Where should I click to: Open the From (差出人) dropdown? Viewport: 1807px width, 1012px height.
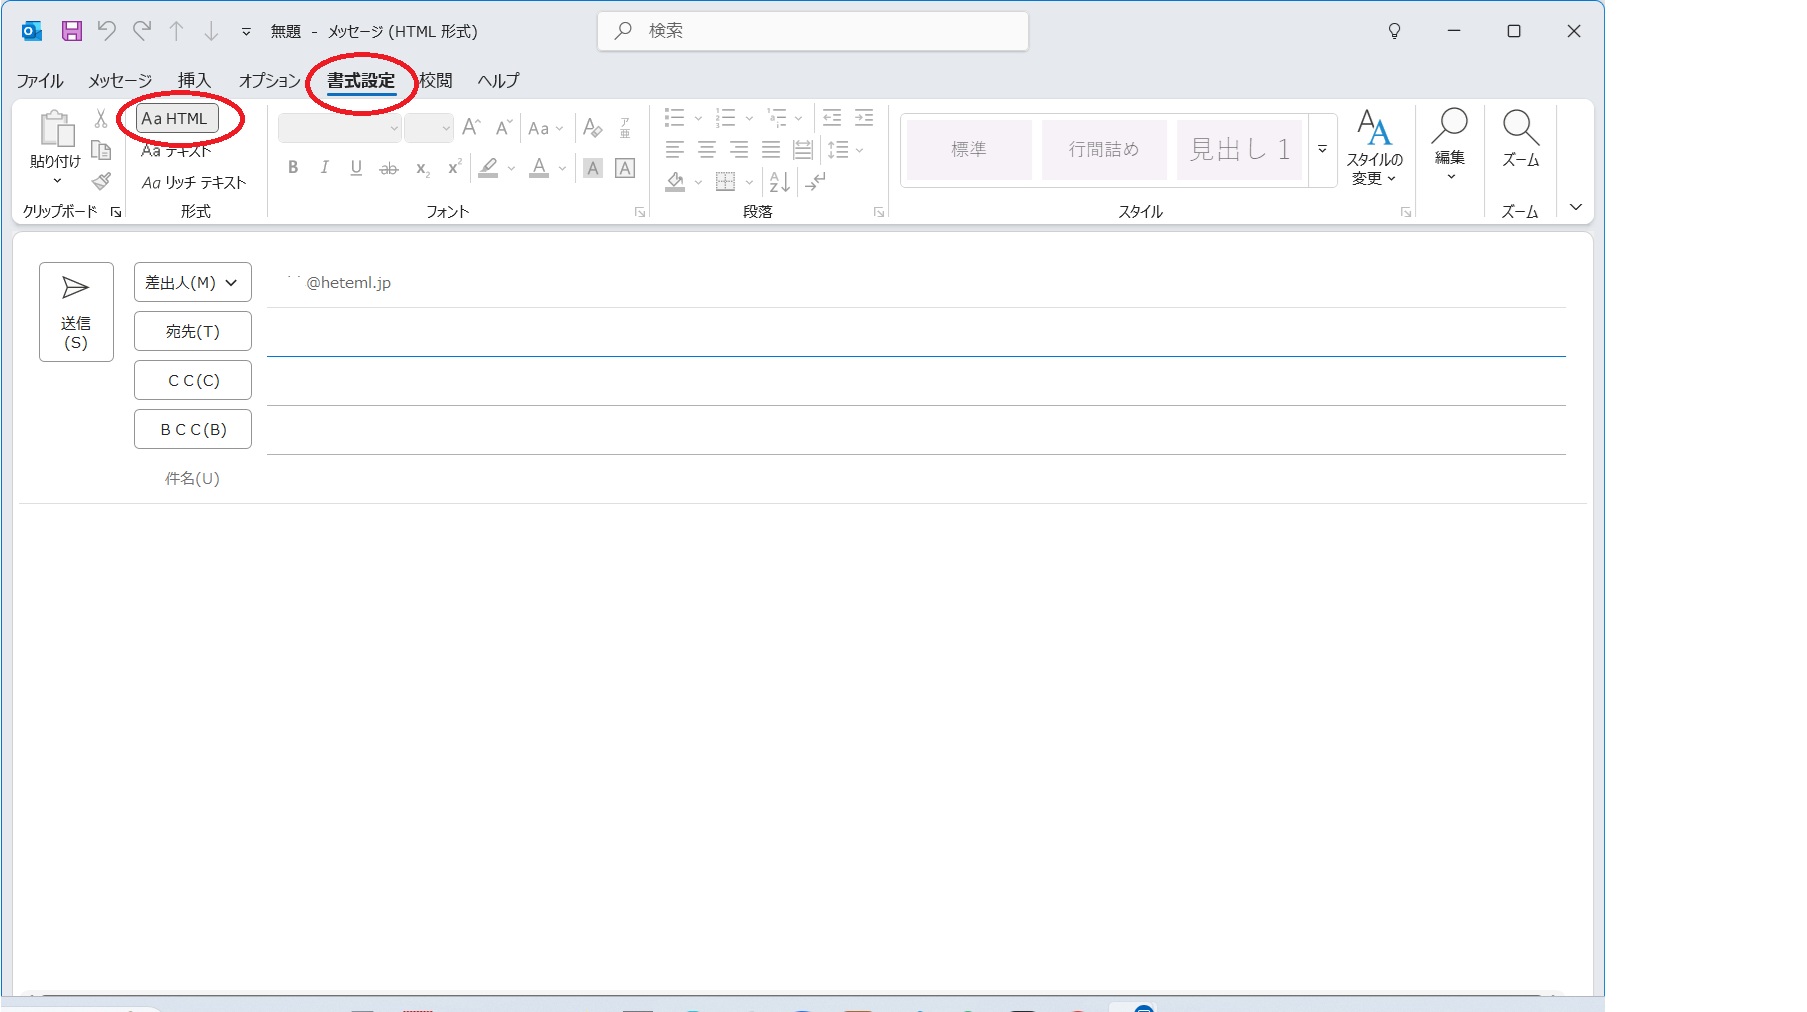pyautogui.click(x=193, y=283)
